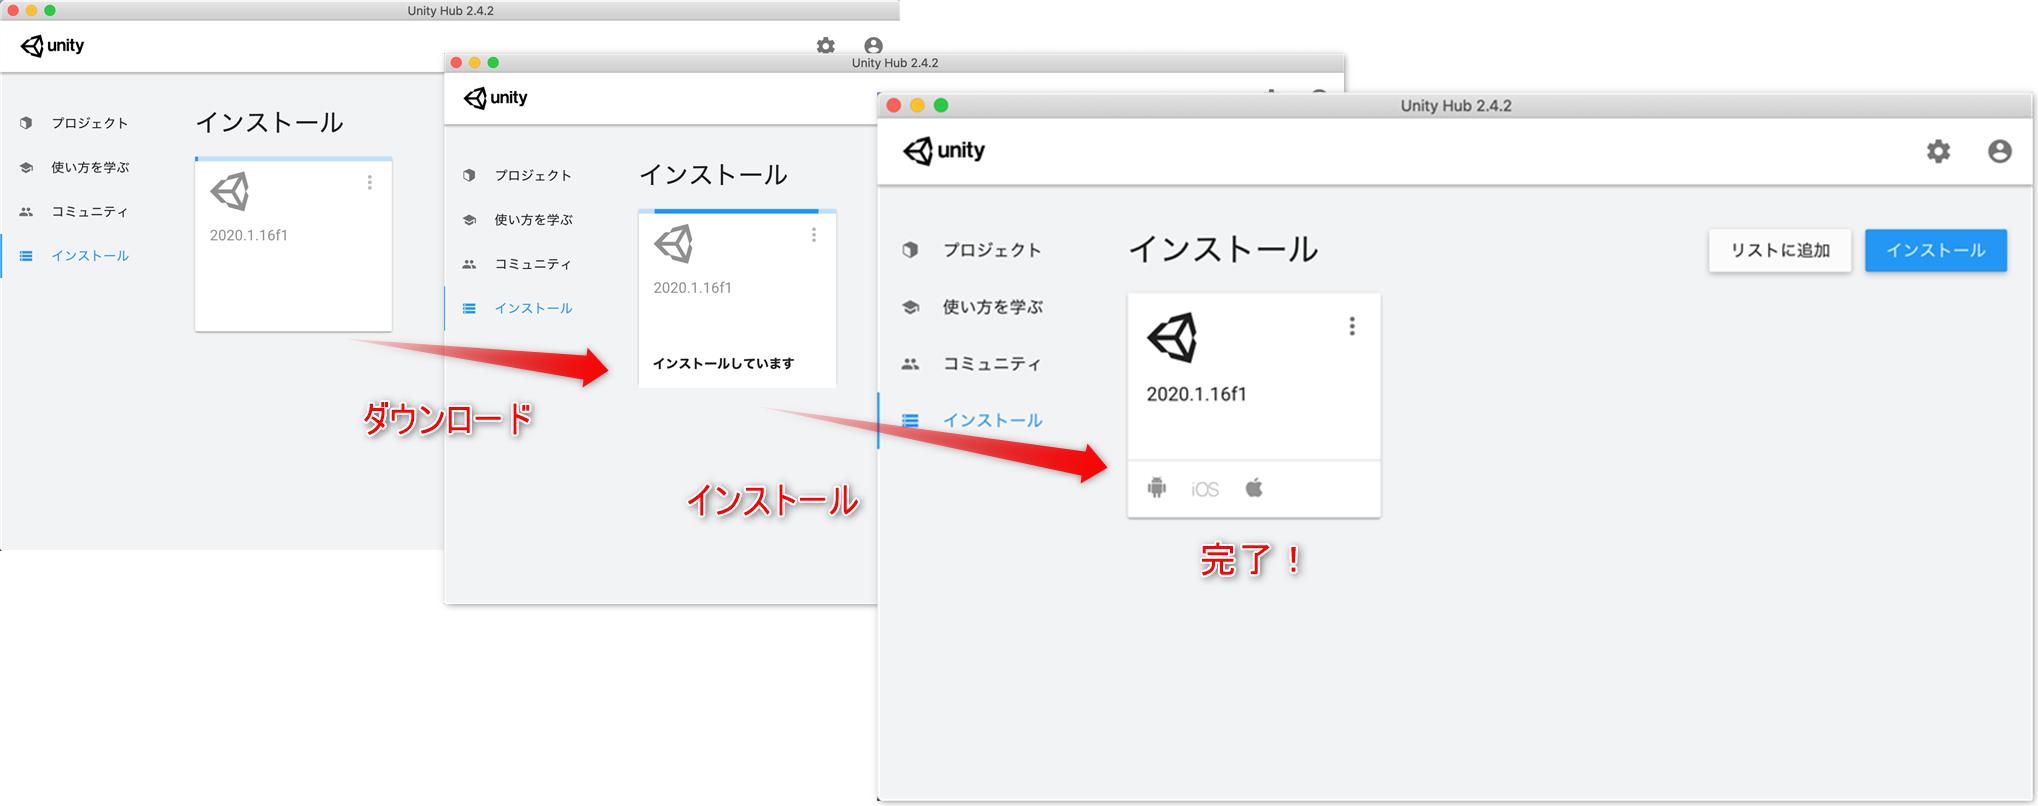The height and width of the screenshot is (806, 2038).
Task: Click Unity logo in back-left window header
Action: [52, 46]
